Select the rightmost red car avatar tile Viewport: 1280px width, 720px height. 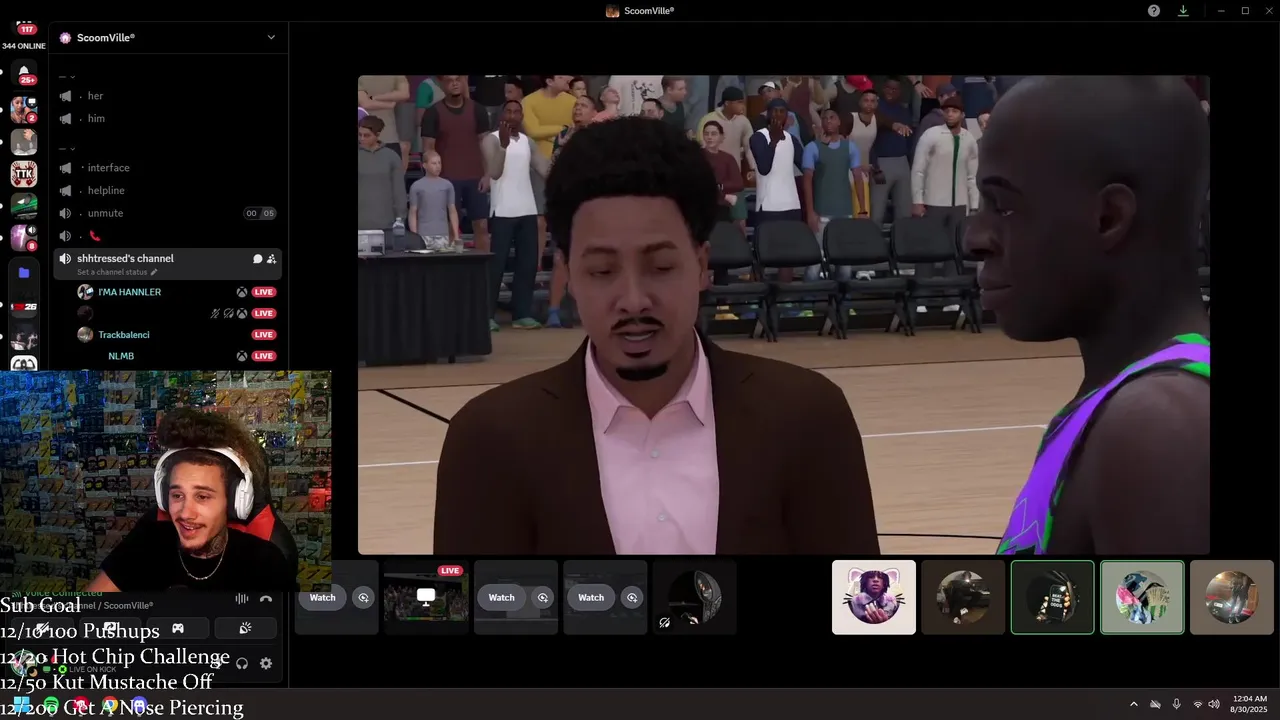pos(1232,597)
